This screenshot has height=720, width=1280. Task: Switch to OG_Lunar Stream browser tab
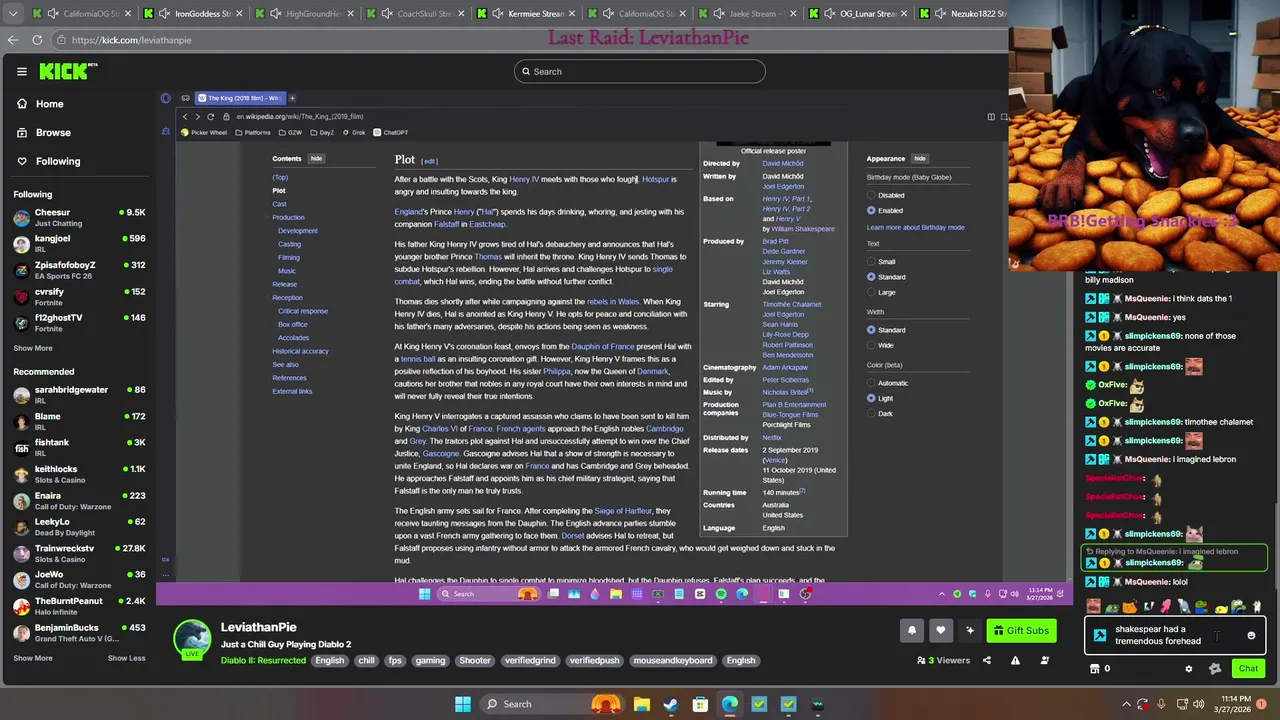(x=860, y=13)
